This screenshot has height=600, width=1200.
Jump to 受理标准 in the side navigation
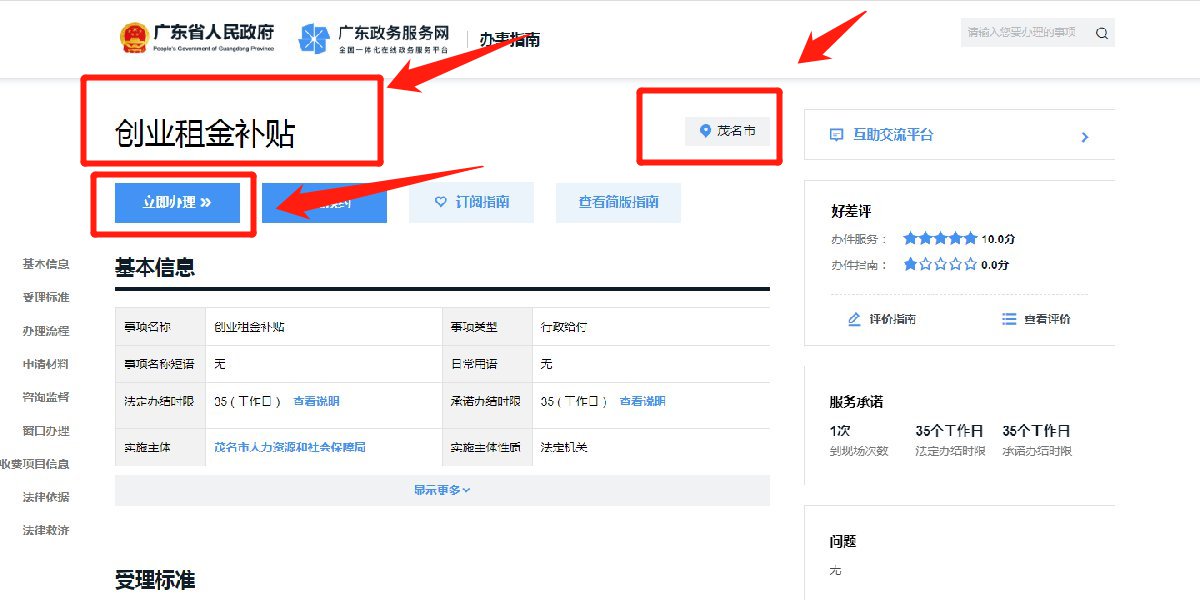click(46, 297)
